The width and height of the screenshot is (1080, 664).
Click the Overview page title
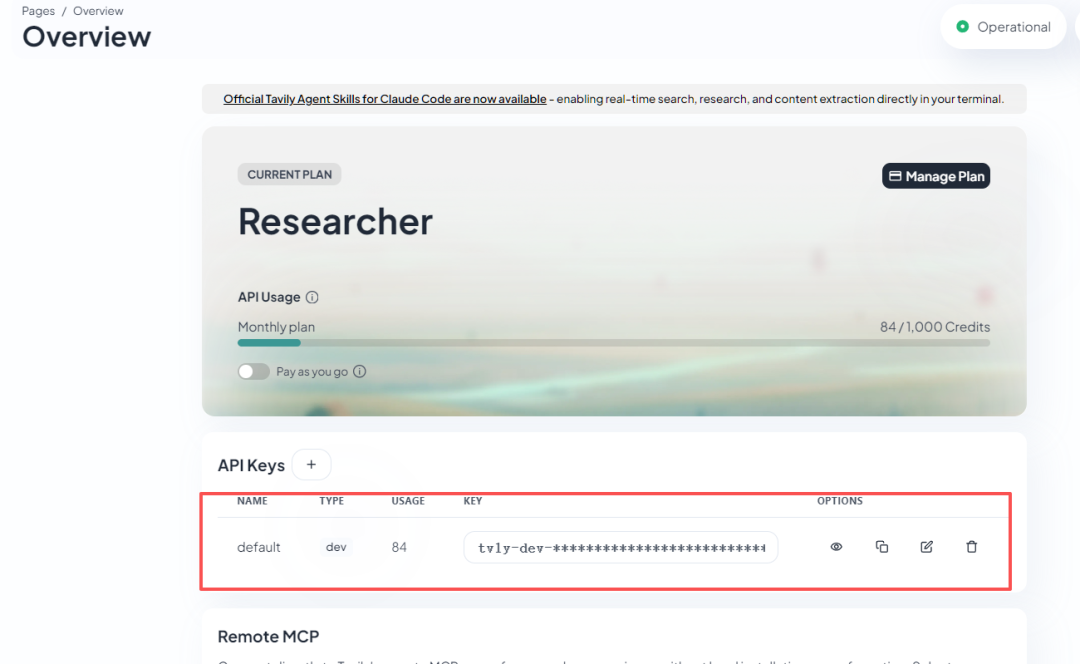87,37
